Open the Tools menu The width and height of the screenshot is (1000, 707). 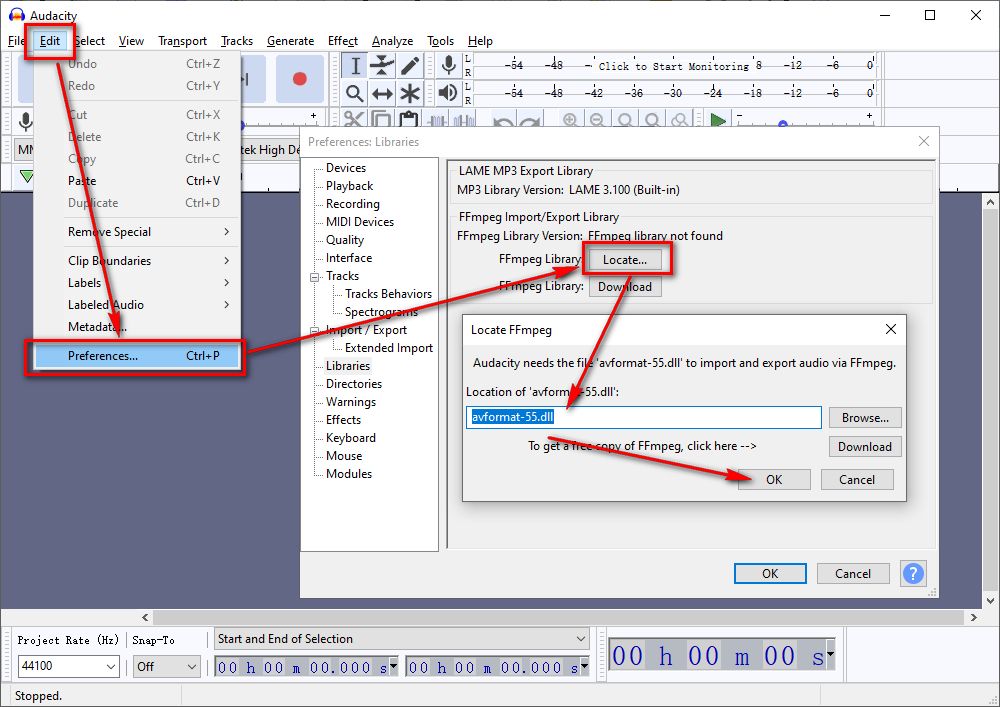[x=440, y=41]
